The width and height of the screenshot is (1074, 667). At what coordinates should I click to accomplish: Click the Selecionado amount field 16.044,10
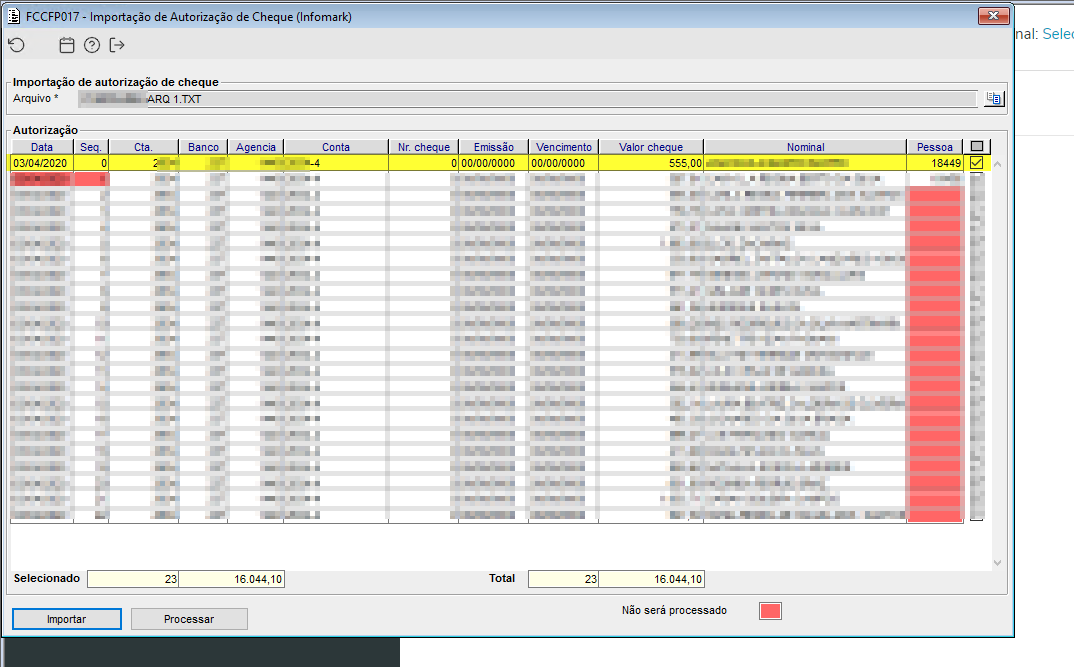click(232, 579)
